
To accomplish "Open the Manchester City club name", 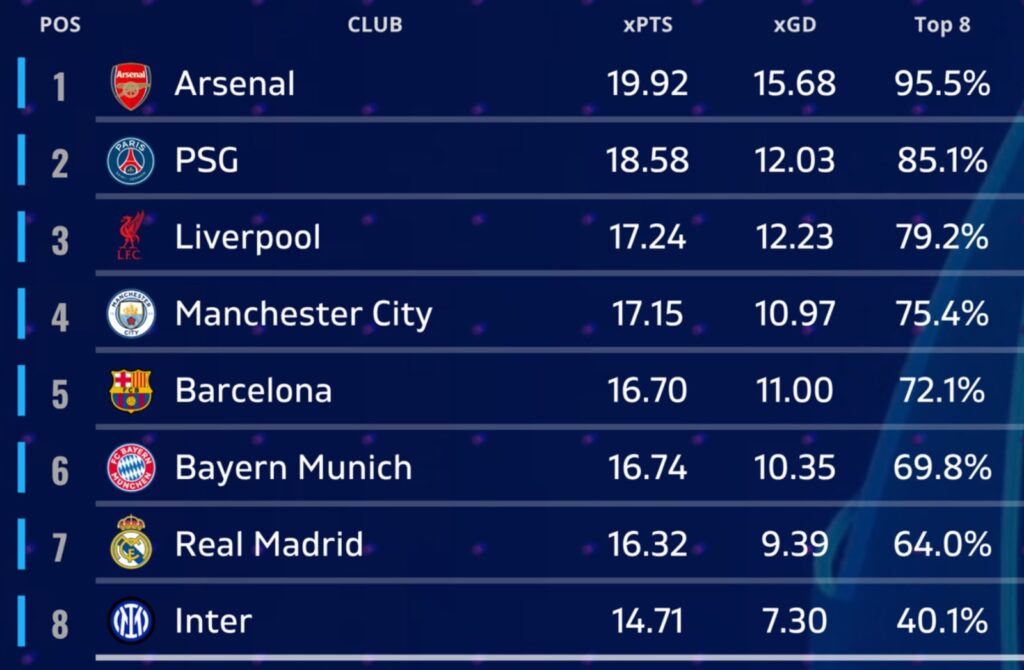I will coord(304,315).
